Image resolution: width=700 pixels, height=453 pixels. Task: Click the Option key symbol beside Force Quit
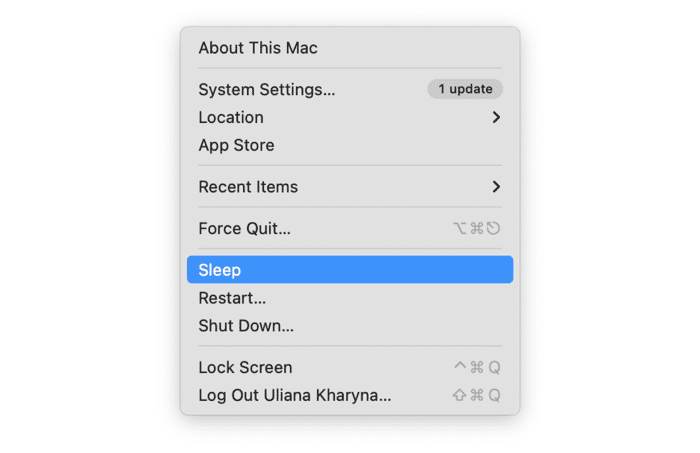(x=460, y=228)
